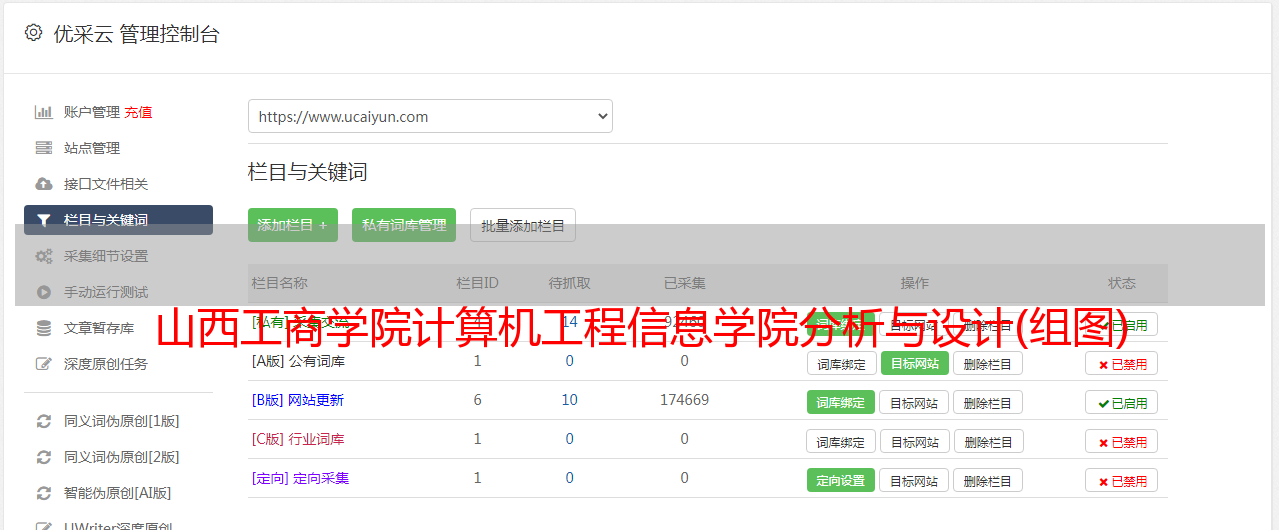Select the 账户管理 sidebar label
The height and width of the screenshot is (530, 1279).
92,112
